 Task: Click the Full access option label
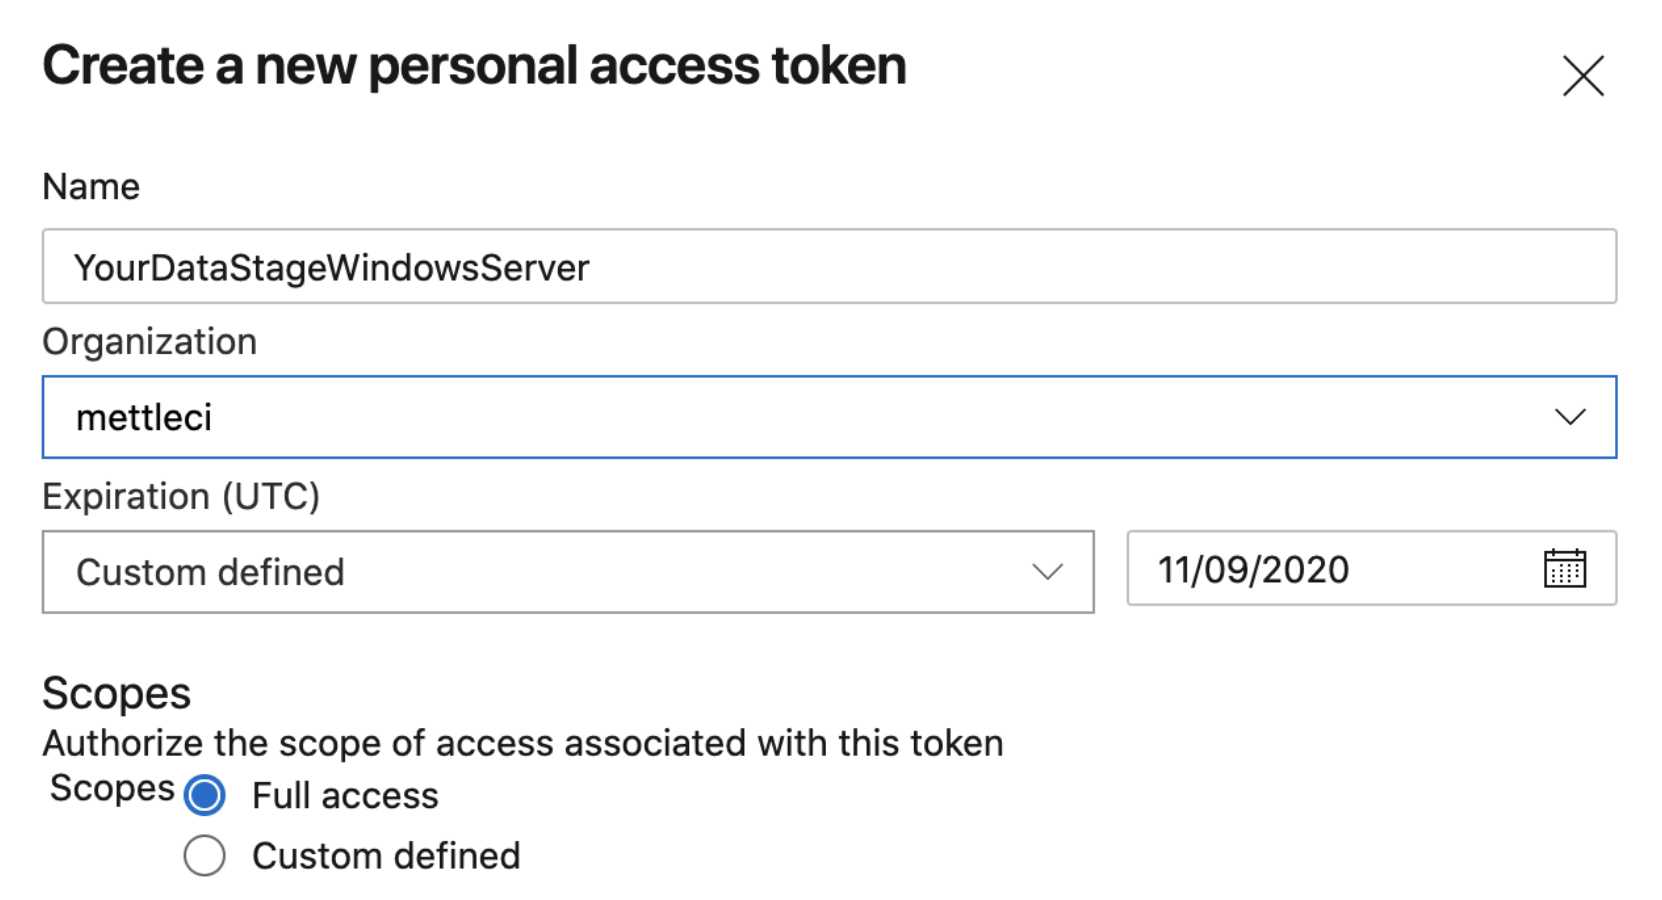345,796
